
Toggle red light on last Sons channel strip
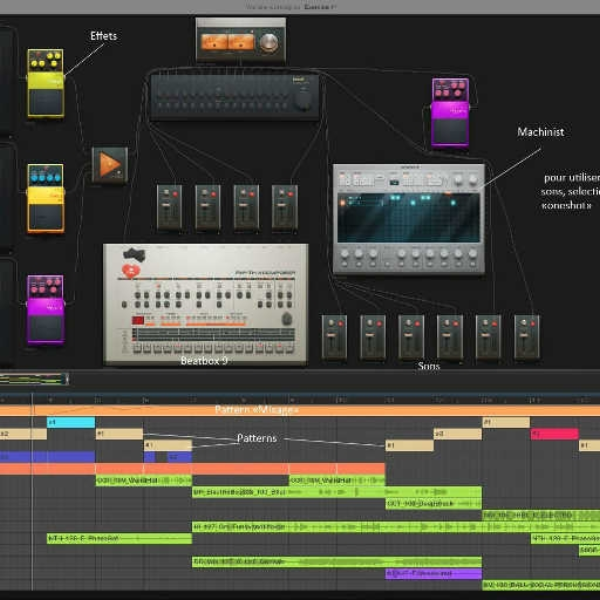click(533, 324)
